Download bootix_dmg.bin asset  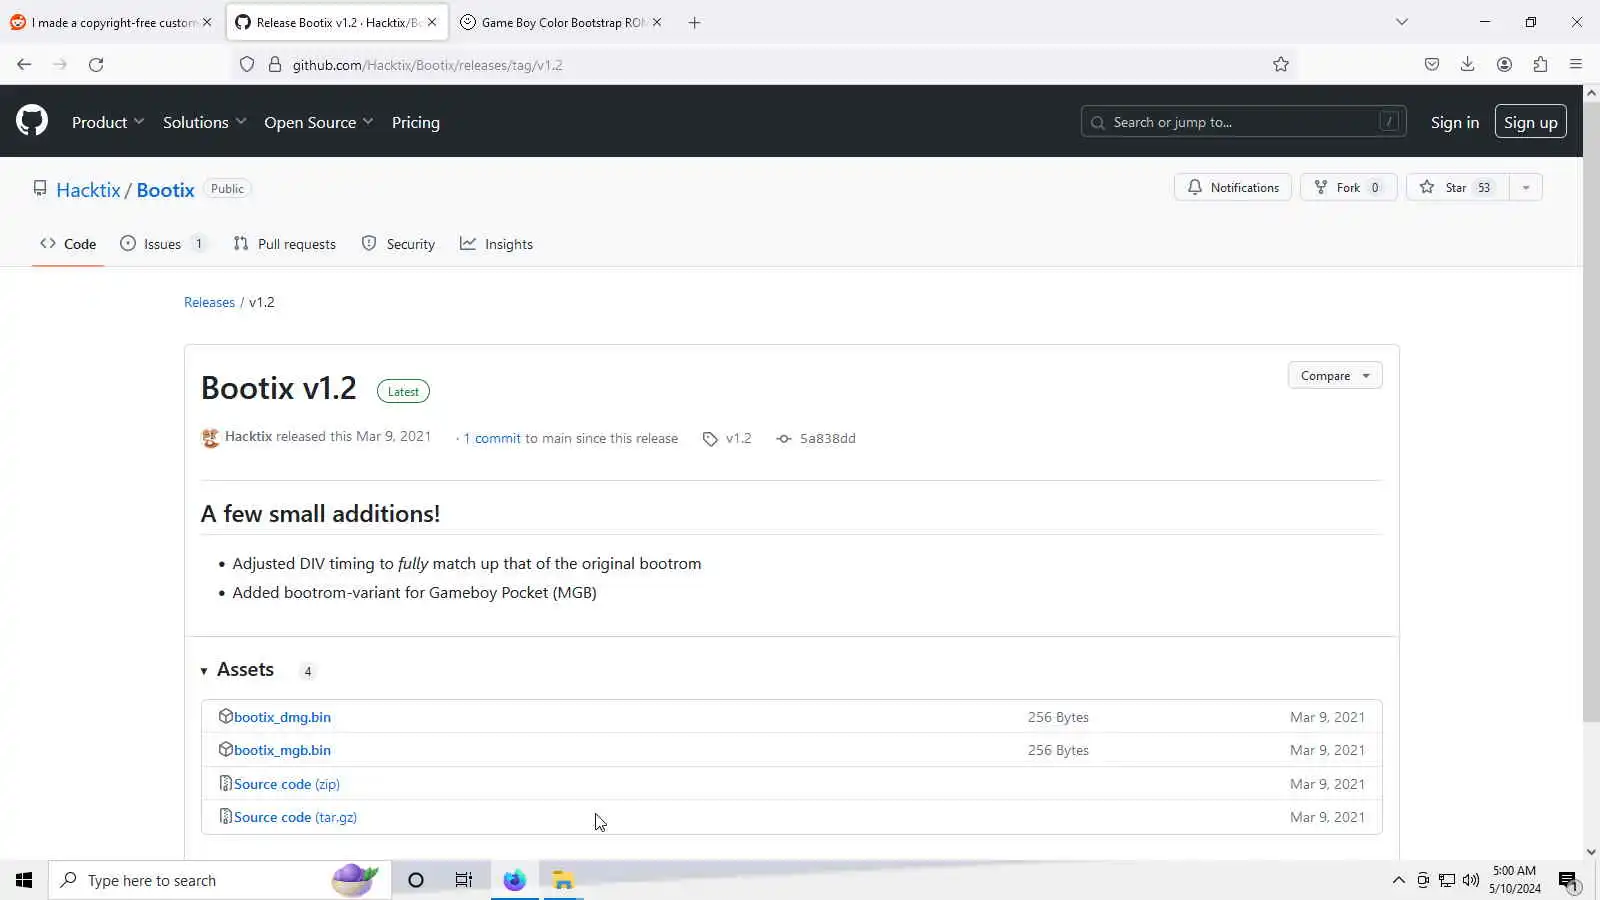(282, 717)
